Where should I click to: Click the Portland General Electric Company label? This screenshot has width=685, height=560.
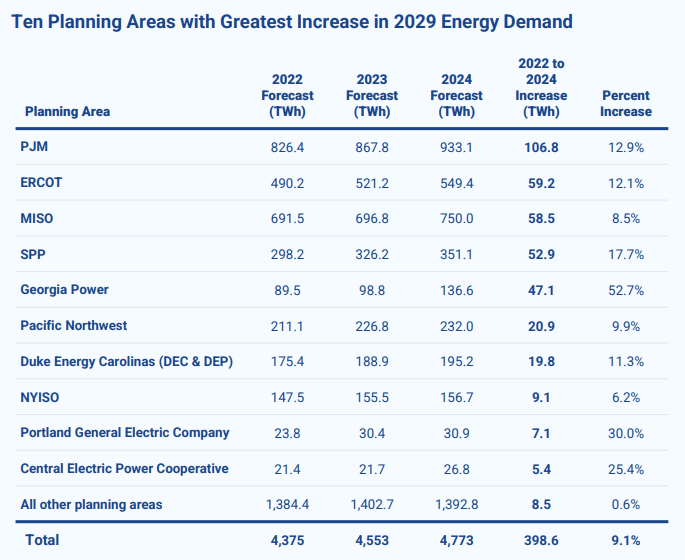tap(125, 432)
